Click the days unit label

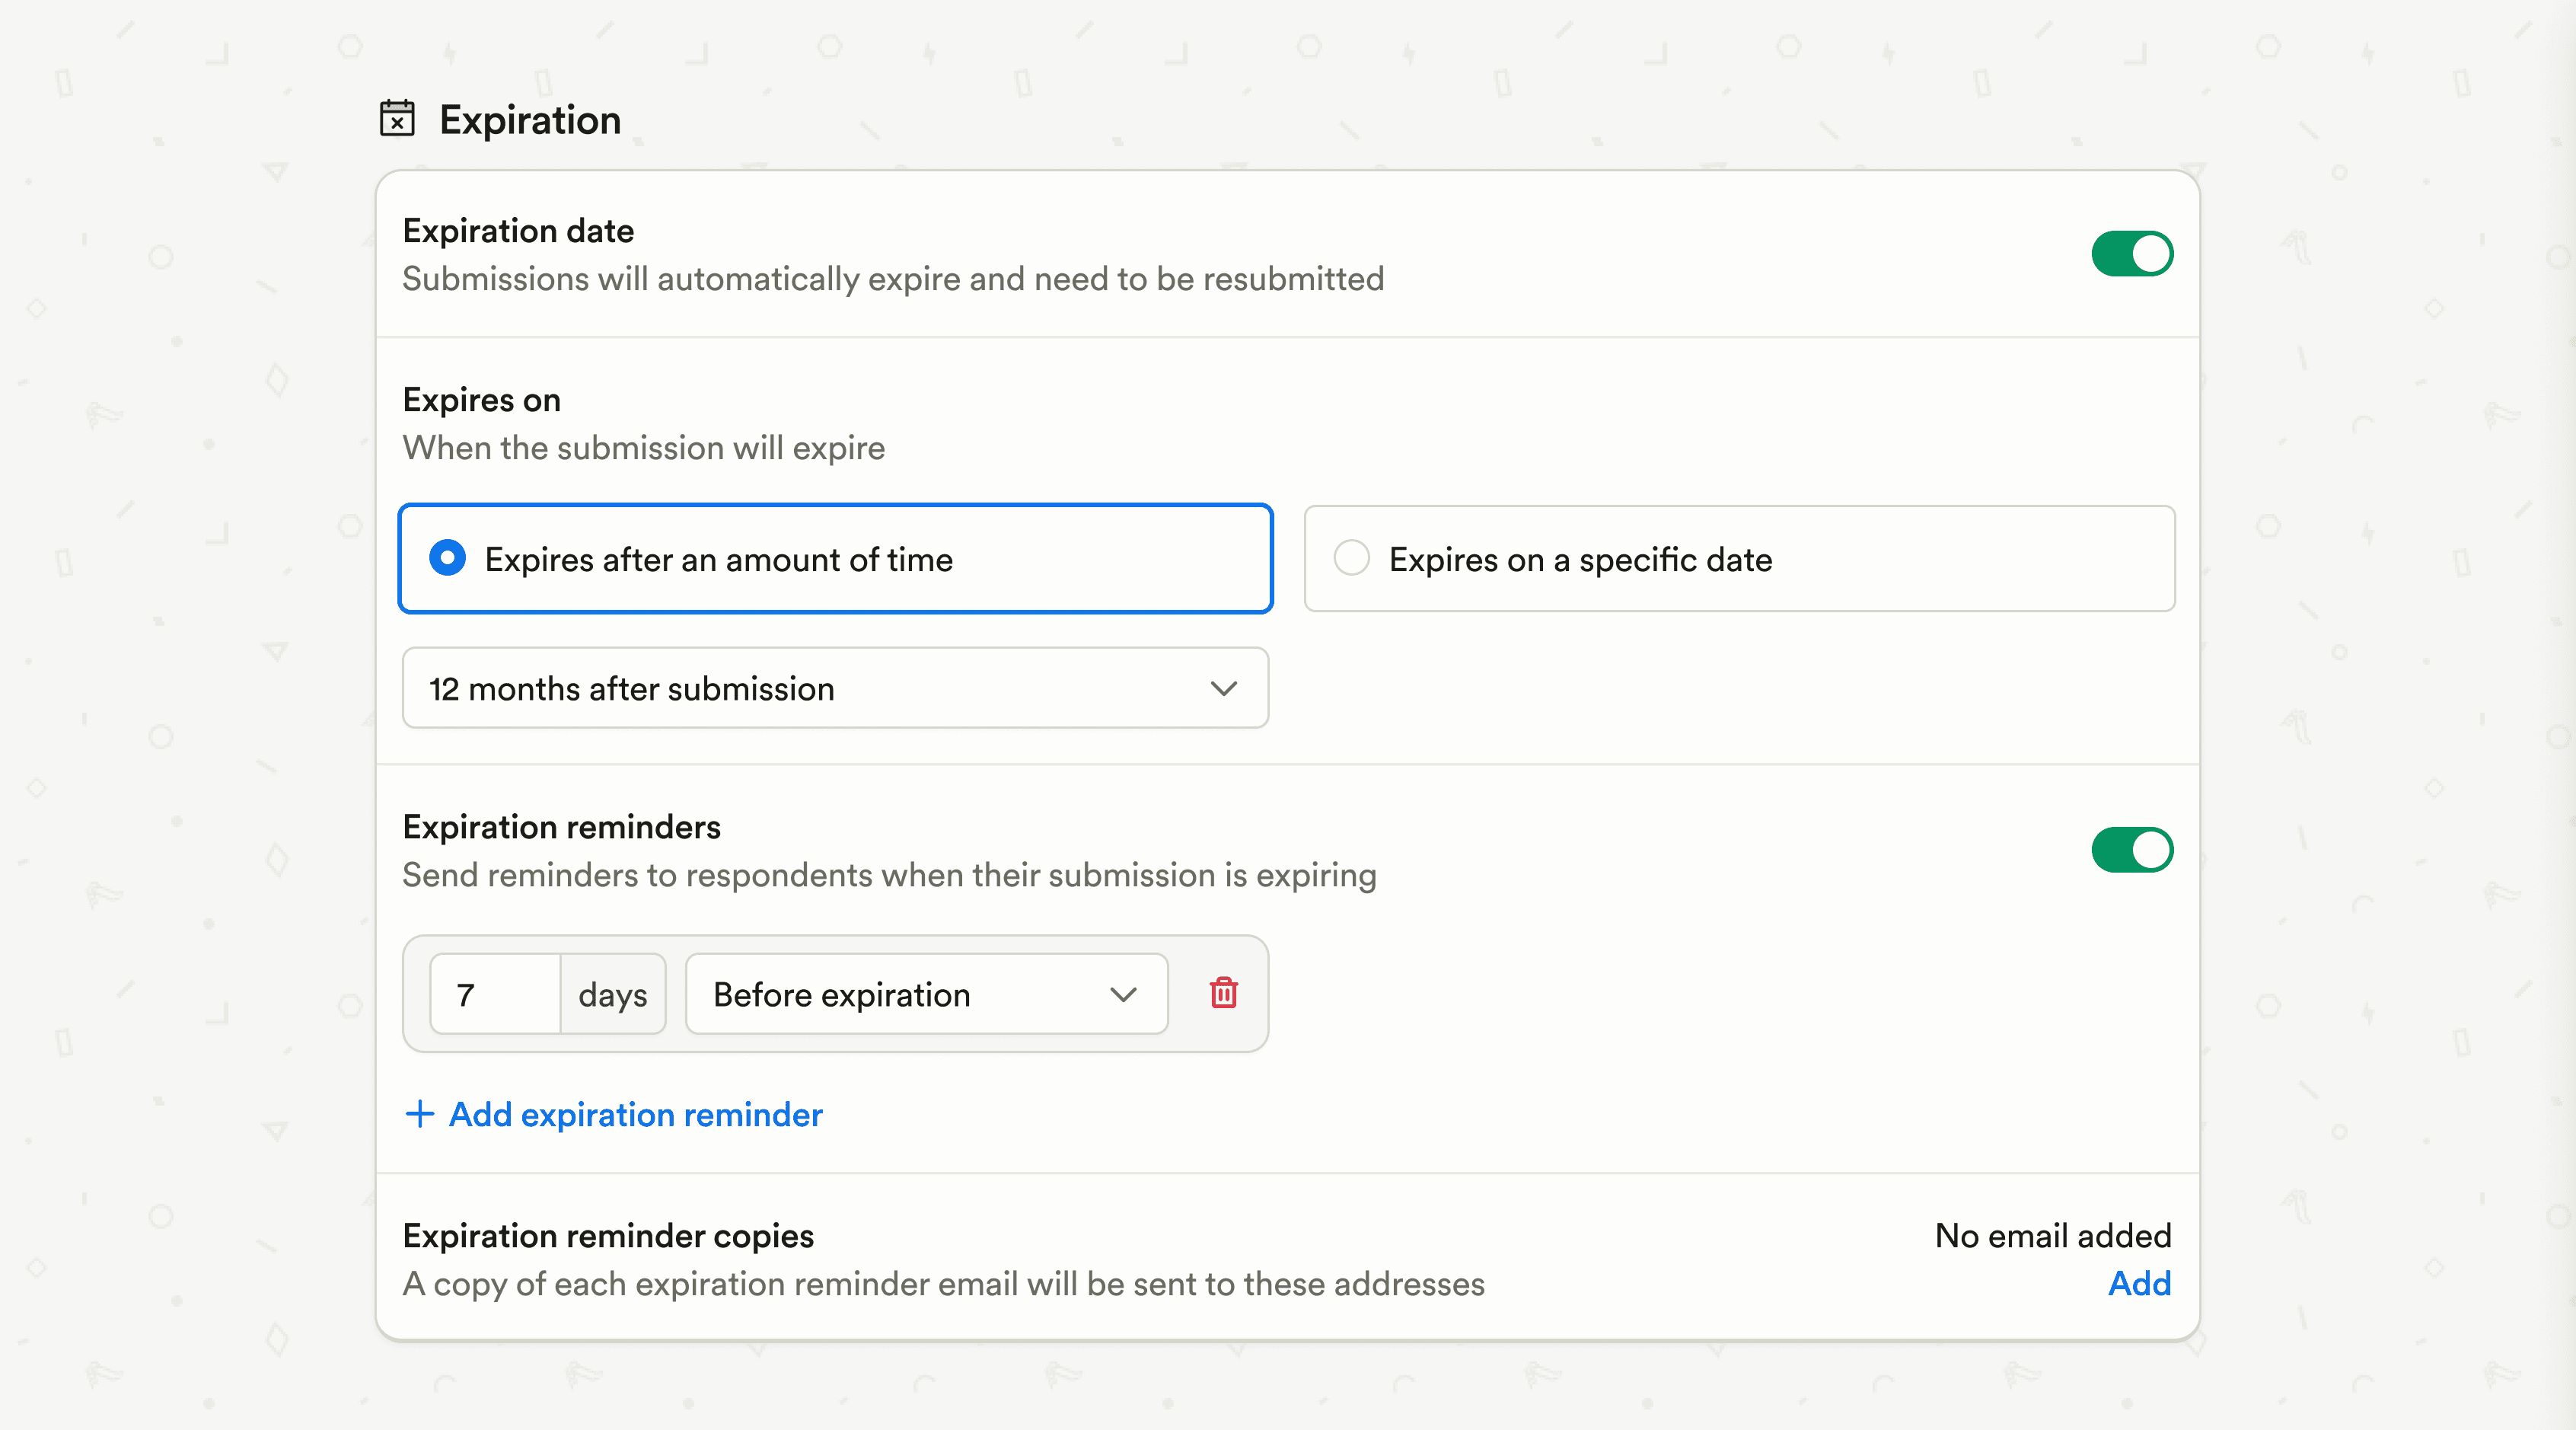click(613, 994)
